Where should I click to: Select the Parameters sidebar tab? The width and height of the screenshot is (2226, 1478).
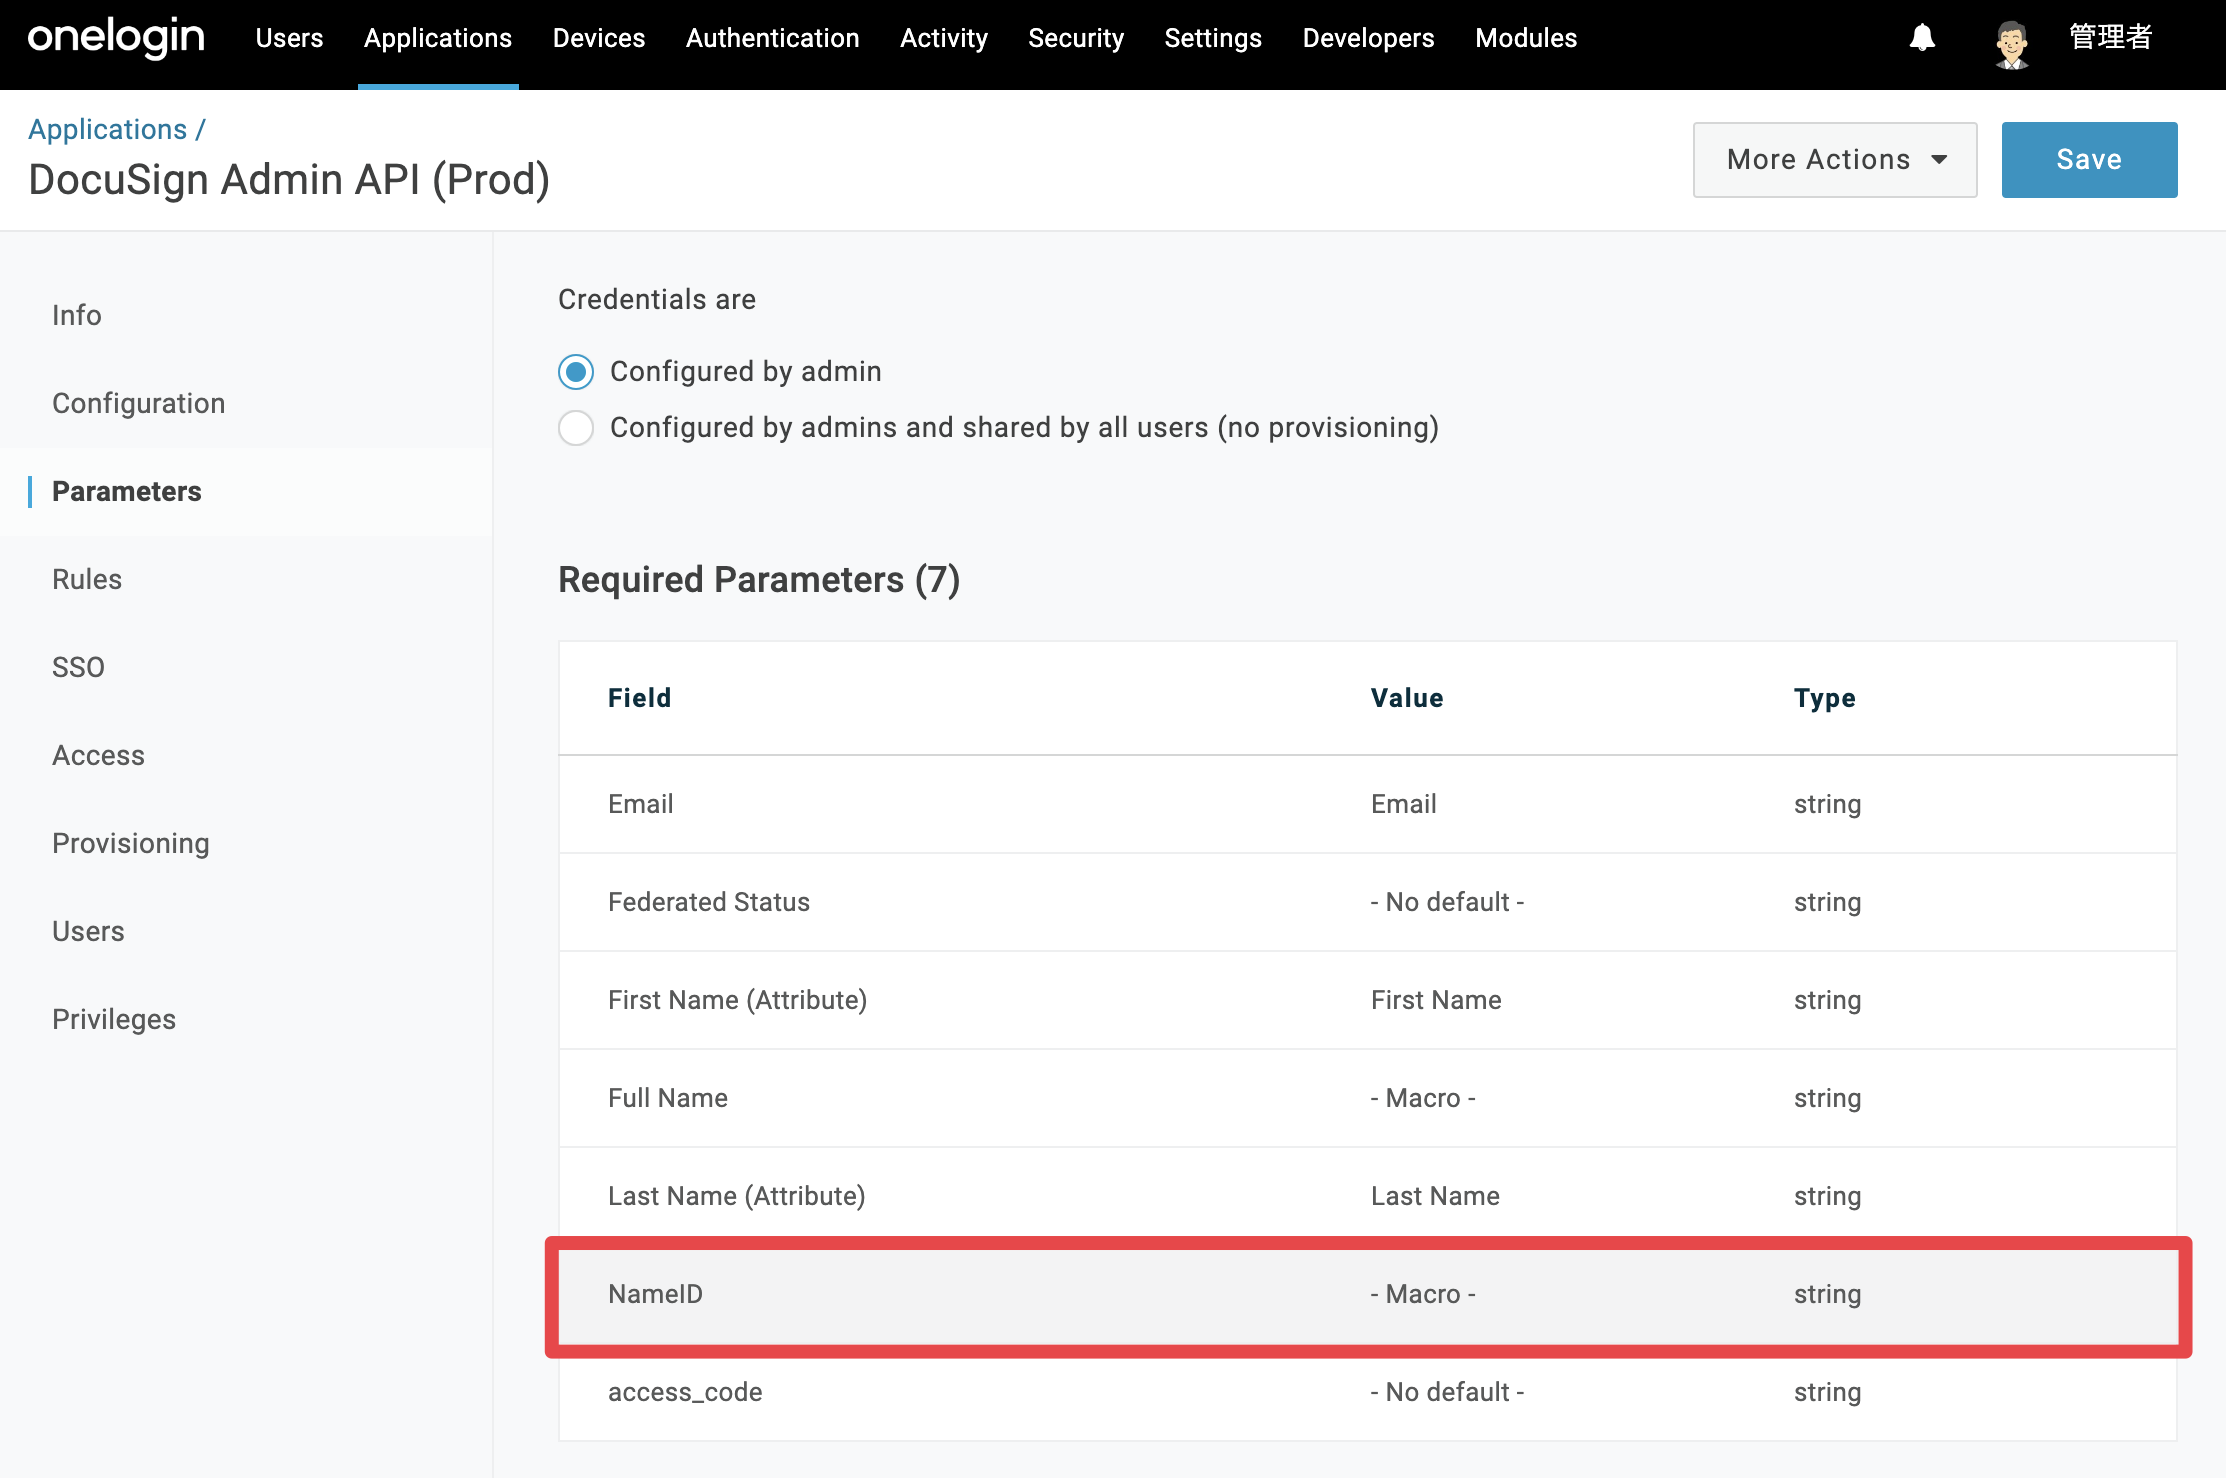(127, 492)
